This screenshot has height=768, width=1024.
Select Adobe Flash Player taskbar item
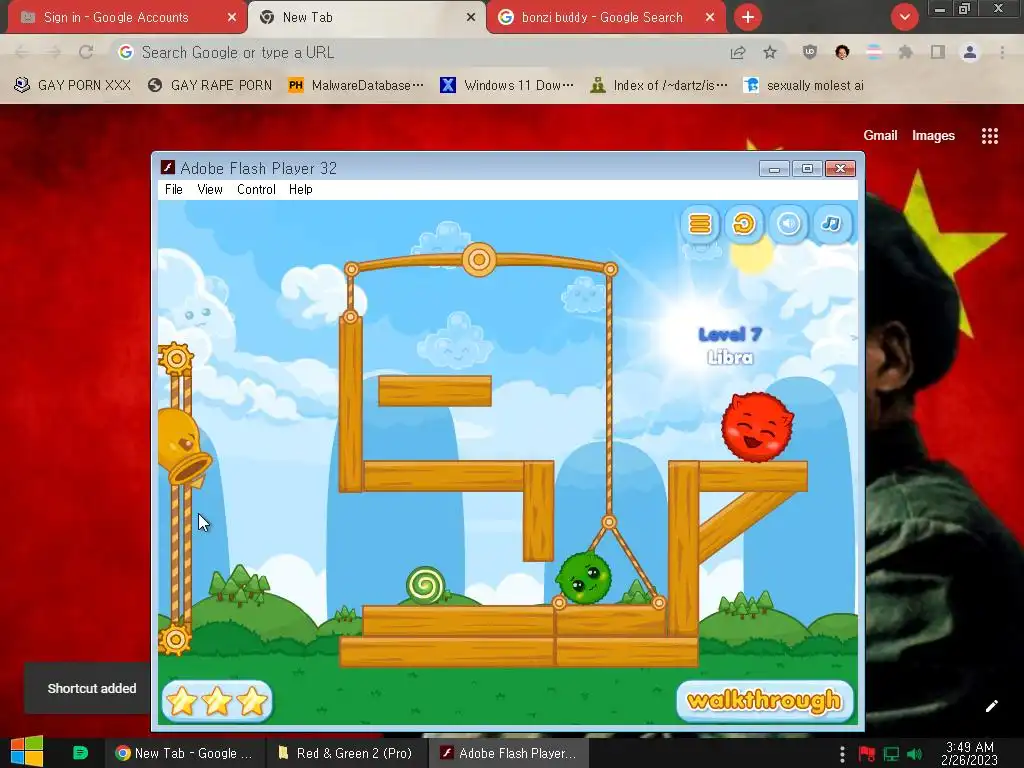(509, 753)
